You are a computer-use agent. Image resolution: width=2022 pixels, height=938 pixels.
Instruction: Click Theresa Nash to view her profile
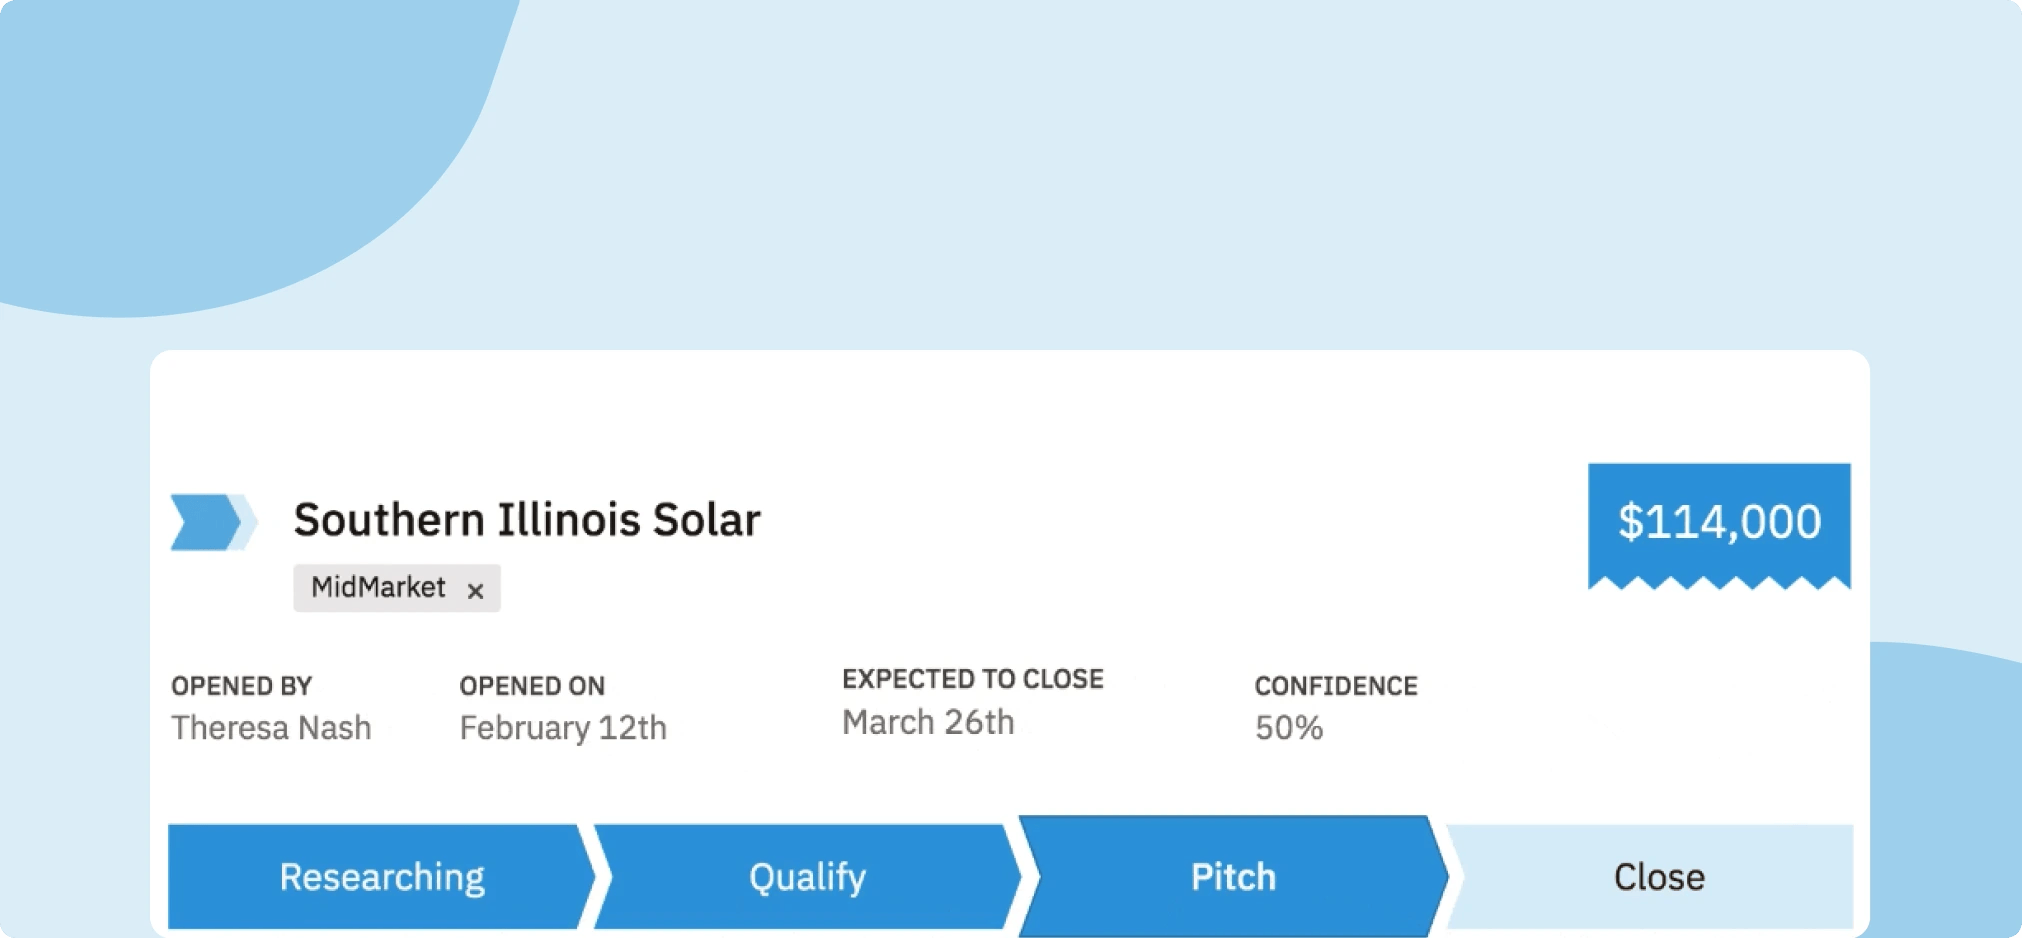pyautogui.click(x=271, y=727)
